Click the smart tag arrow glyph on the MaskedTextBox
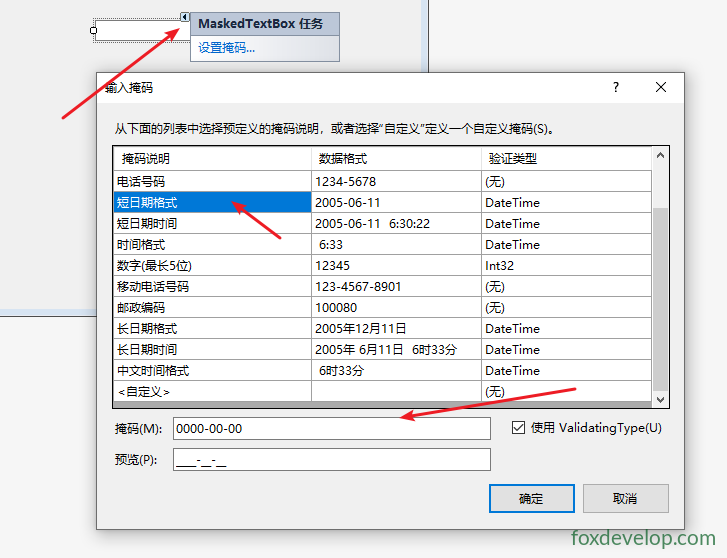Viewport: 727px width, 558px height. click(185, 17)
